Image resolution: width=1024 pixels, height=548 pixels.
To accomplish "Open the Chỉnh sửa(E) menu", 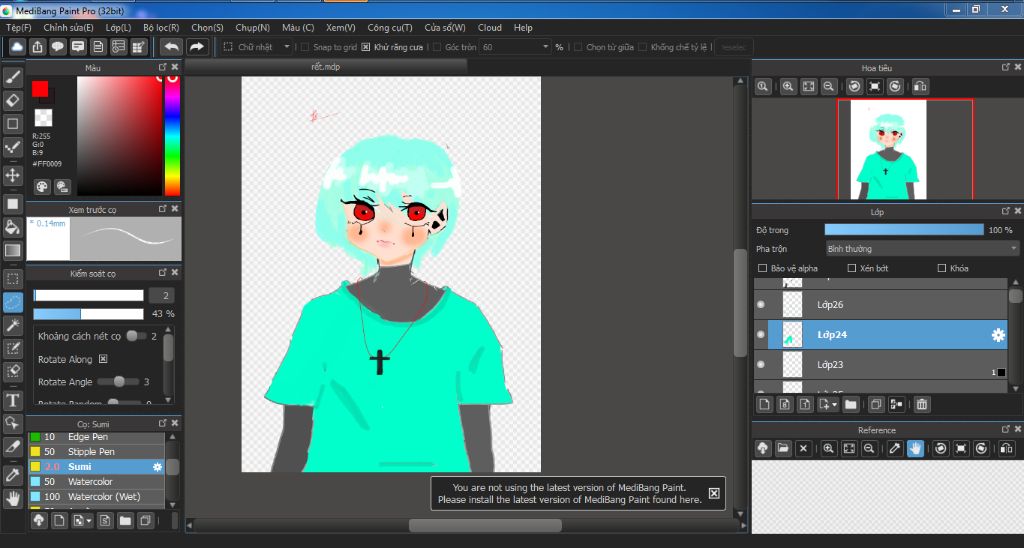I will [68, 27].
